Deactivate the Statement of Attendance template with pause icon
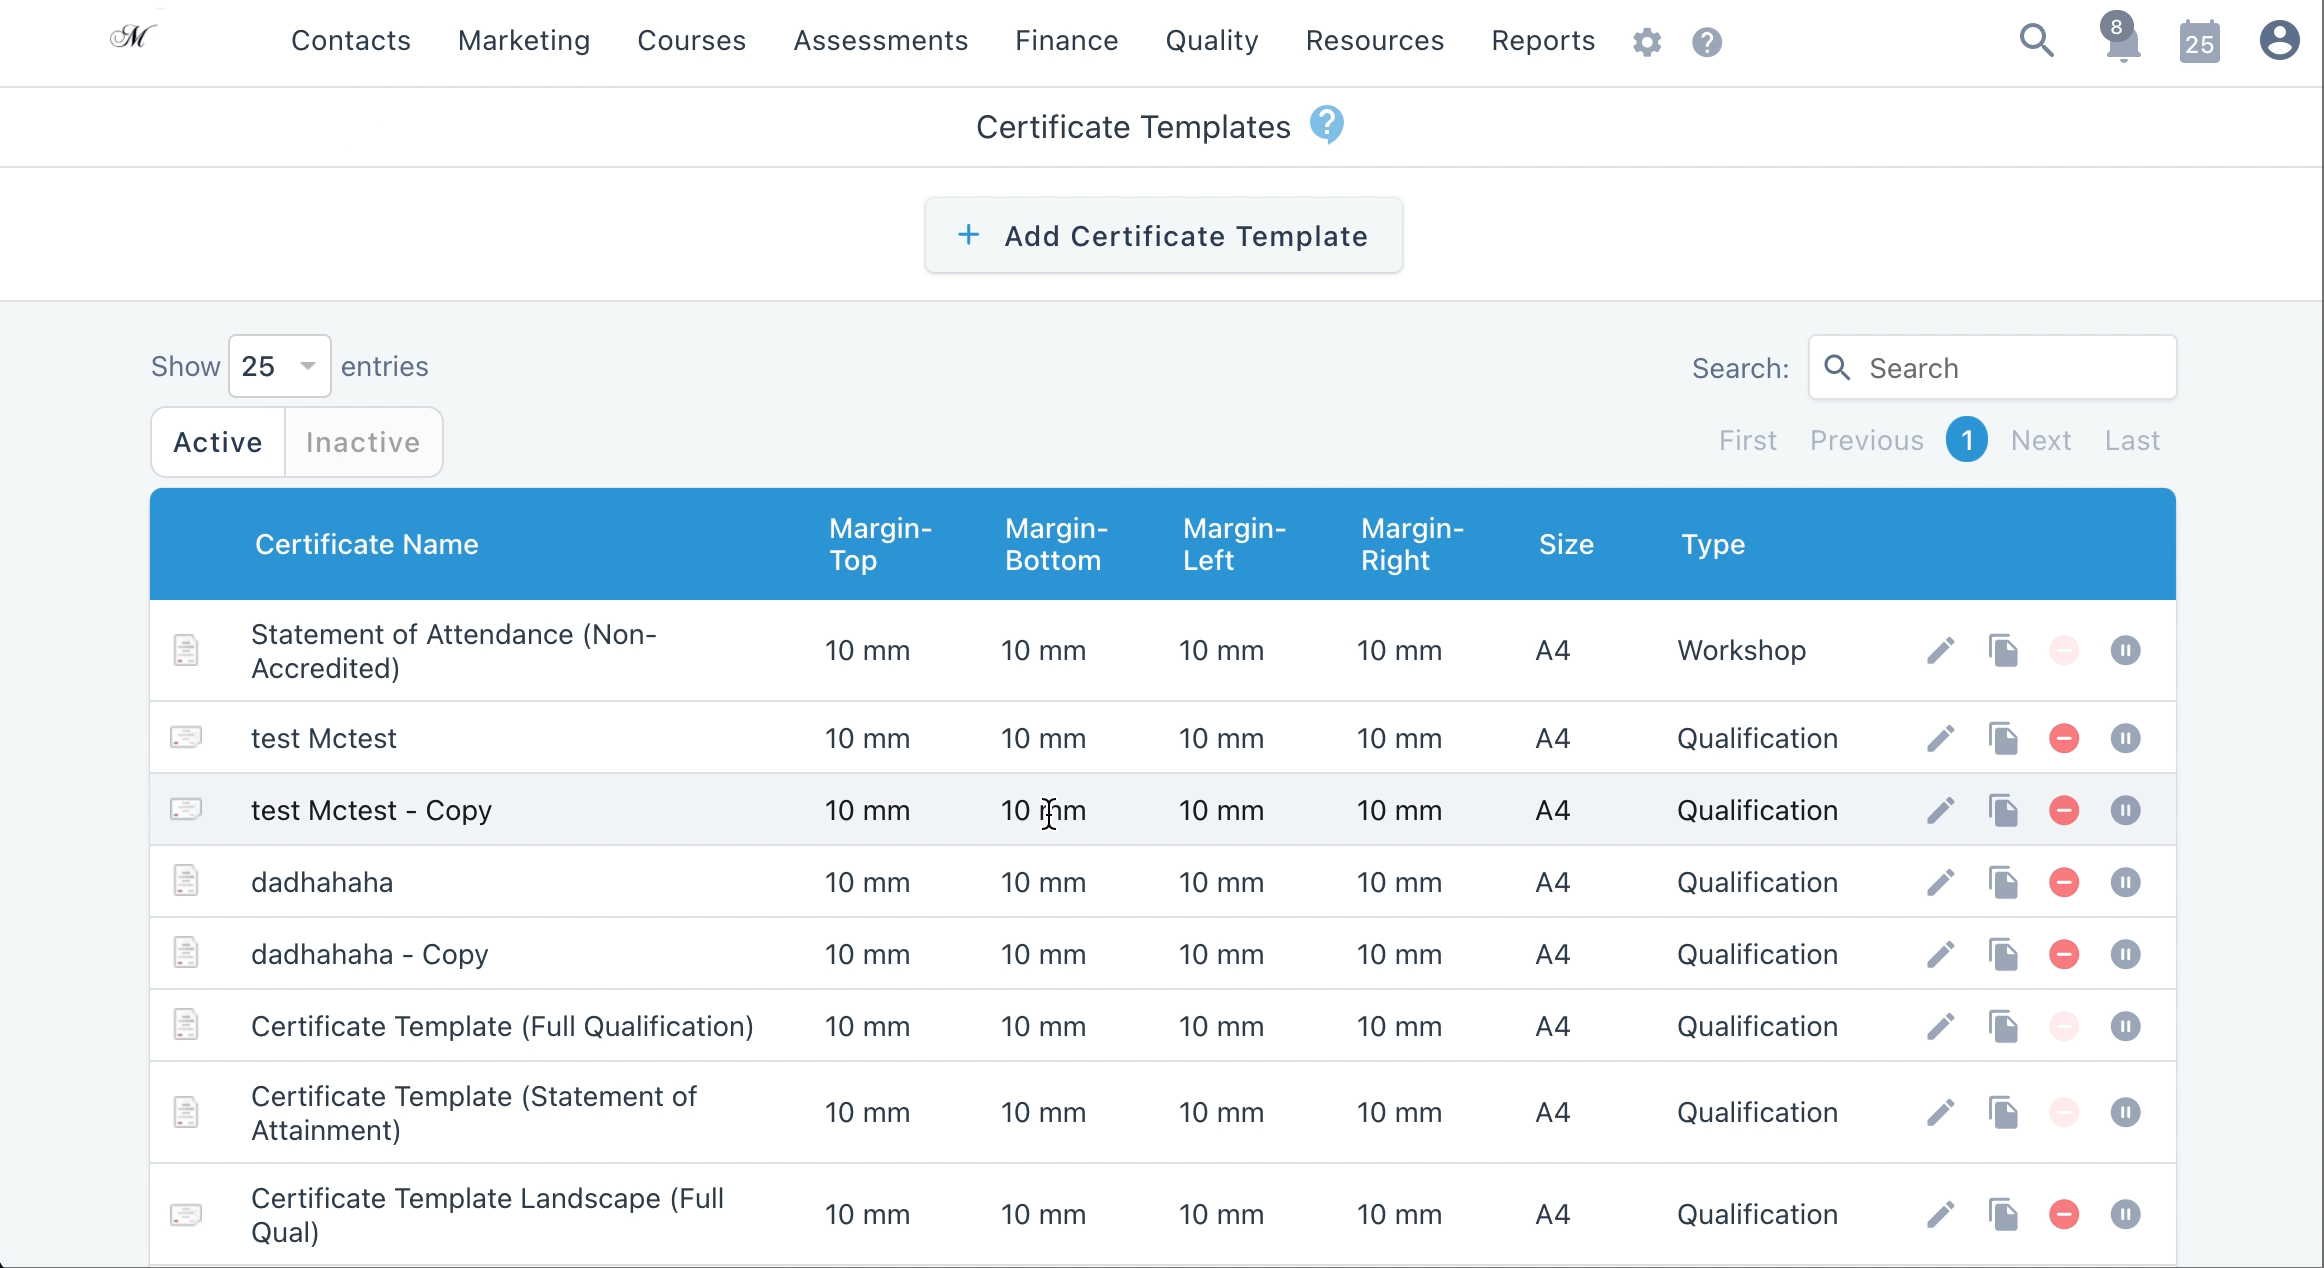 pyautogui.click(x=2125, y=650)
